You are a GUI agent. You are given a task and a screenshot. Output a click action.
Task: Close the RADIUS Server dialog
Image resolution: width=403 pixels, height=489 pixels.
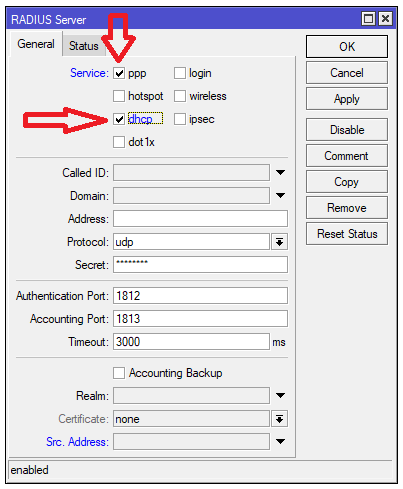click(385, 18)
